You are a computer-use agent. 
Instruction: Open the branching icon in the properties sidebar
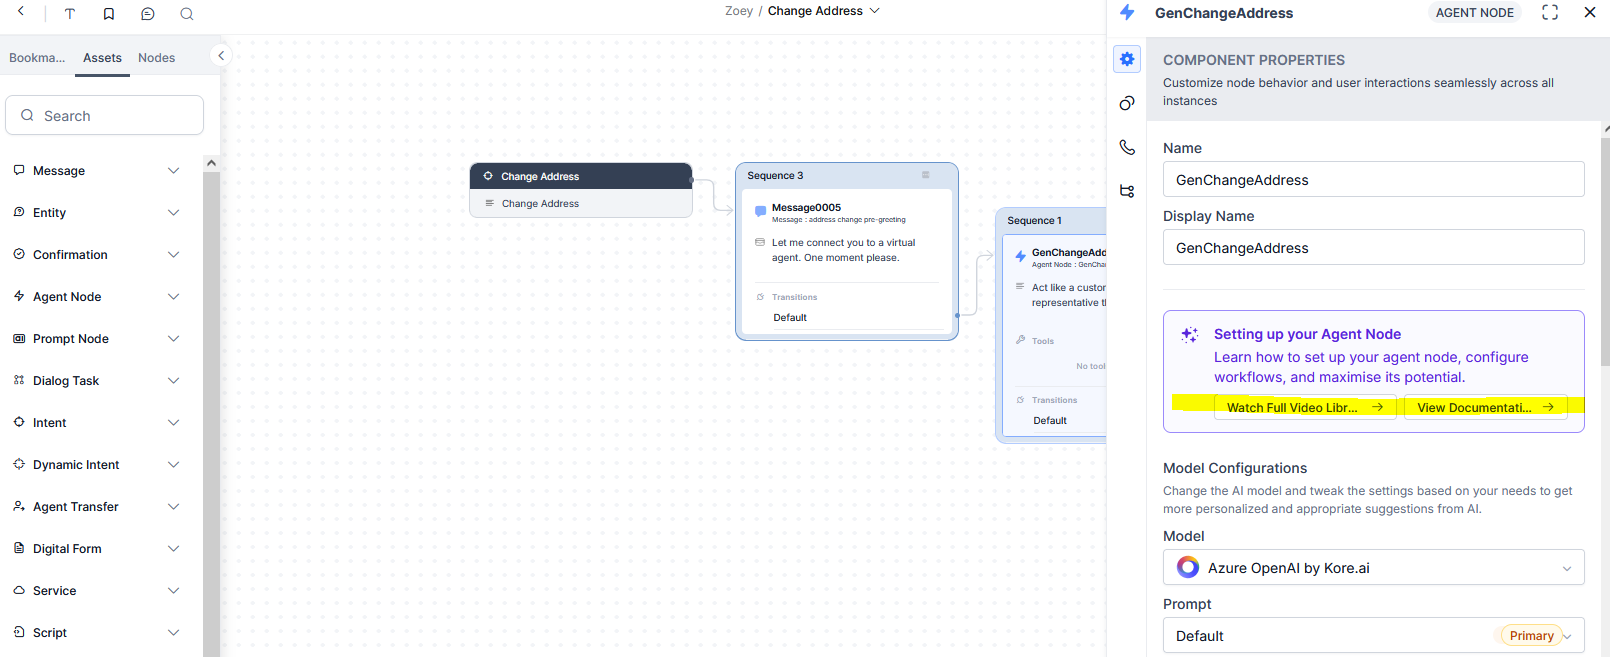(x=1127, y=191)
